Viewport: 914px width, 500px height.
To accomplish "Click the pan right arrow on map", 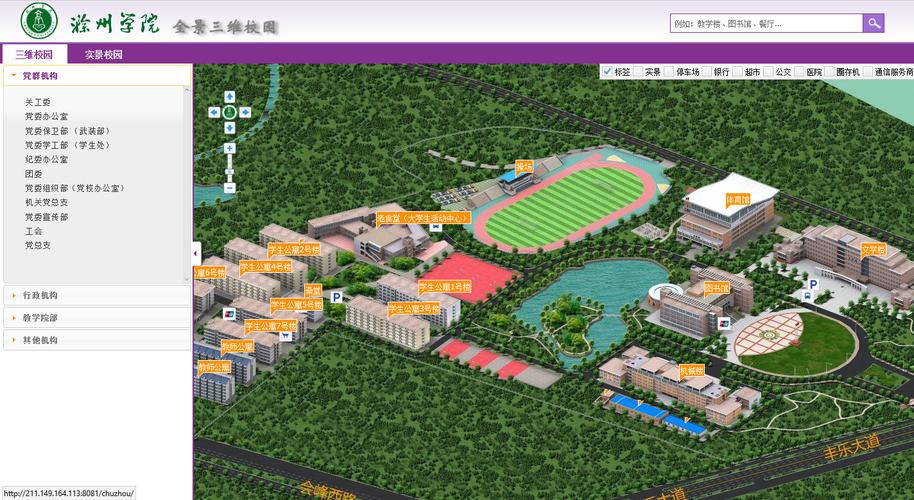I will coord(245,112).
